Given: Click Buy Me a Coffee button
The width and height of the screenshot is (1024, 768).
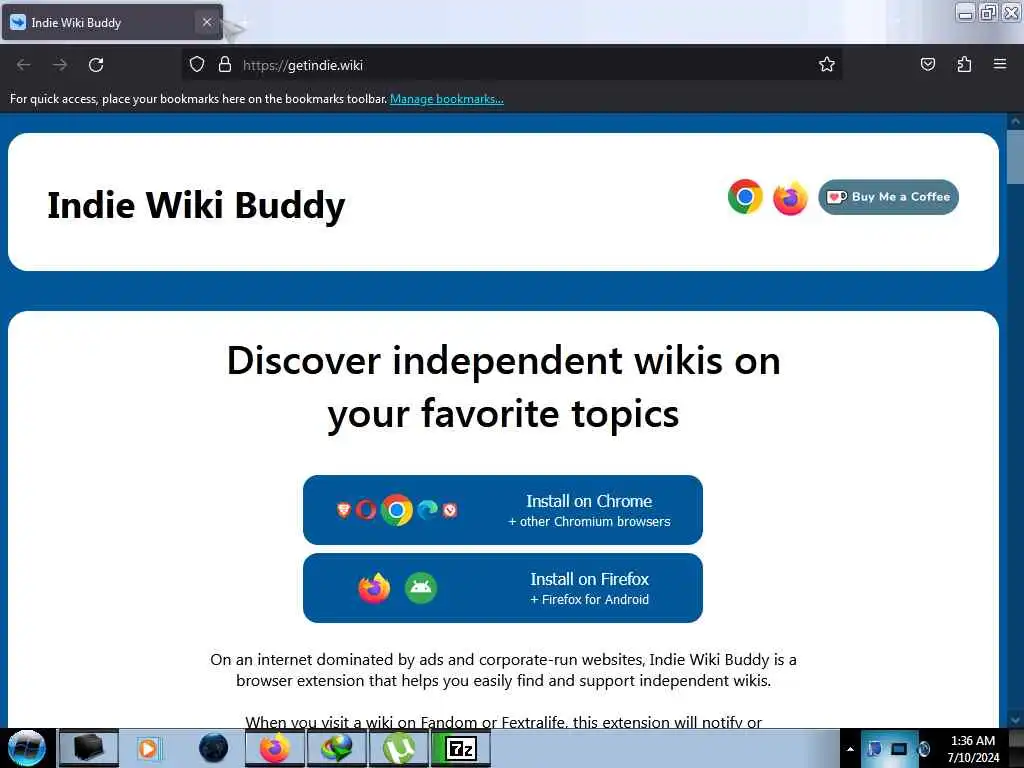Looking at the screenshot, I should pyautogui.click(x=888, y=197).
